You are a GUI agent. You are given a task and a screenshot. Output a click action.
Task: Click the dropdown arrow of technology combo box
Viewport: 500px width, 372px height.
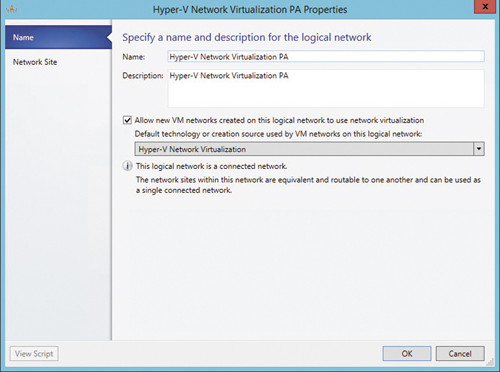[479, 149]
